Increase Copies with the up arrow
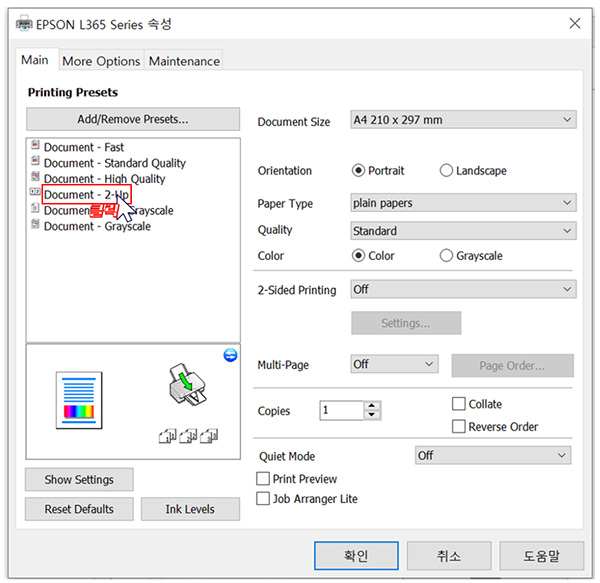This screenshot has width=600, height=583. tap(372, 406)
